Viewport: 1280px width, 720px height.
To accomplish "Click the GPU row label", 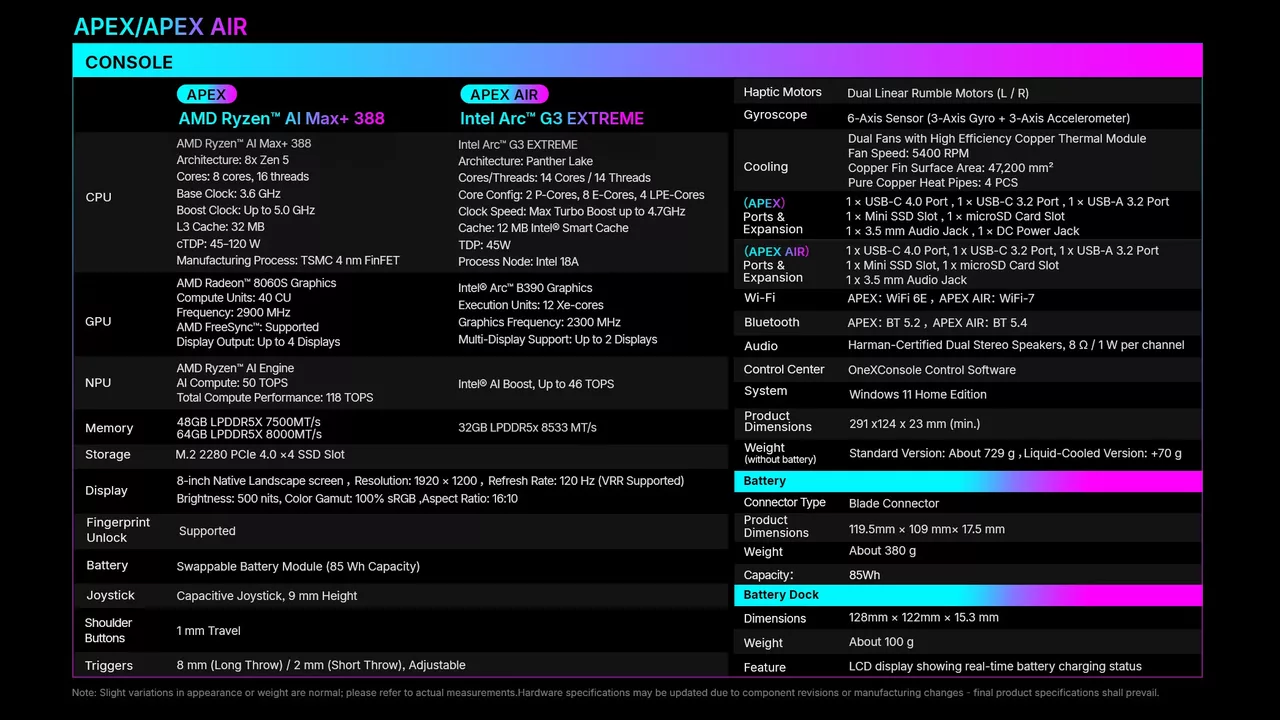I will [x=98, y=321].
